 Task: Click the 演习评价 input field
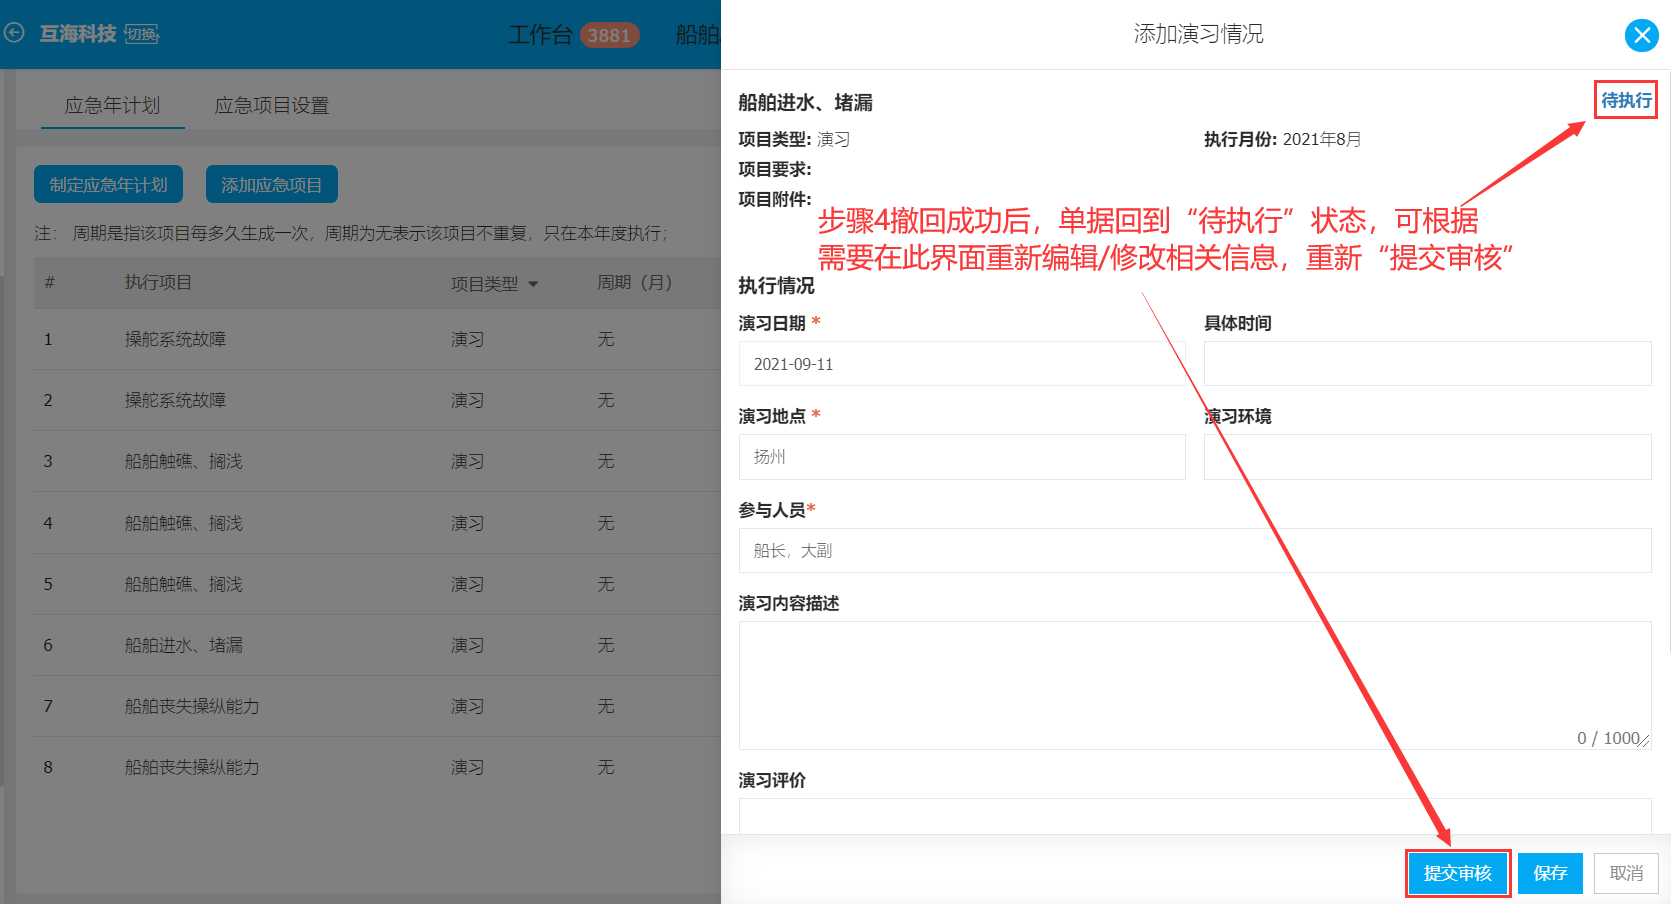point(1195,816)
